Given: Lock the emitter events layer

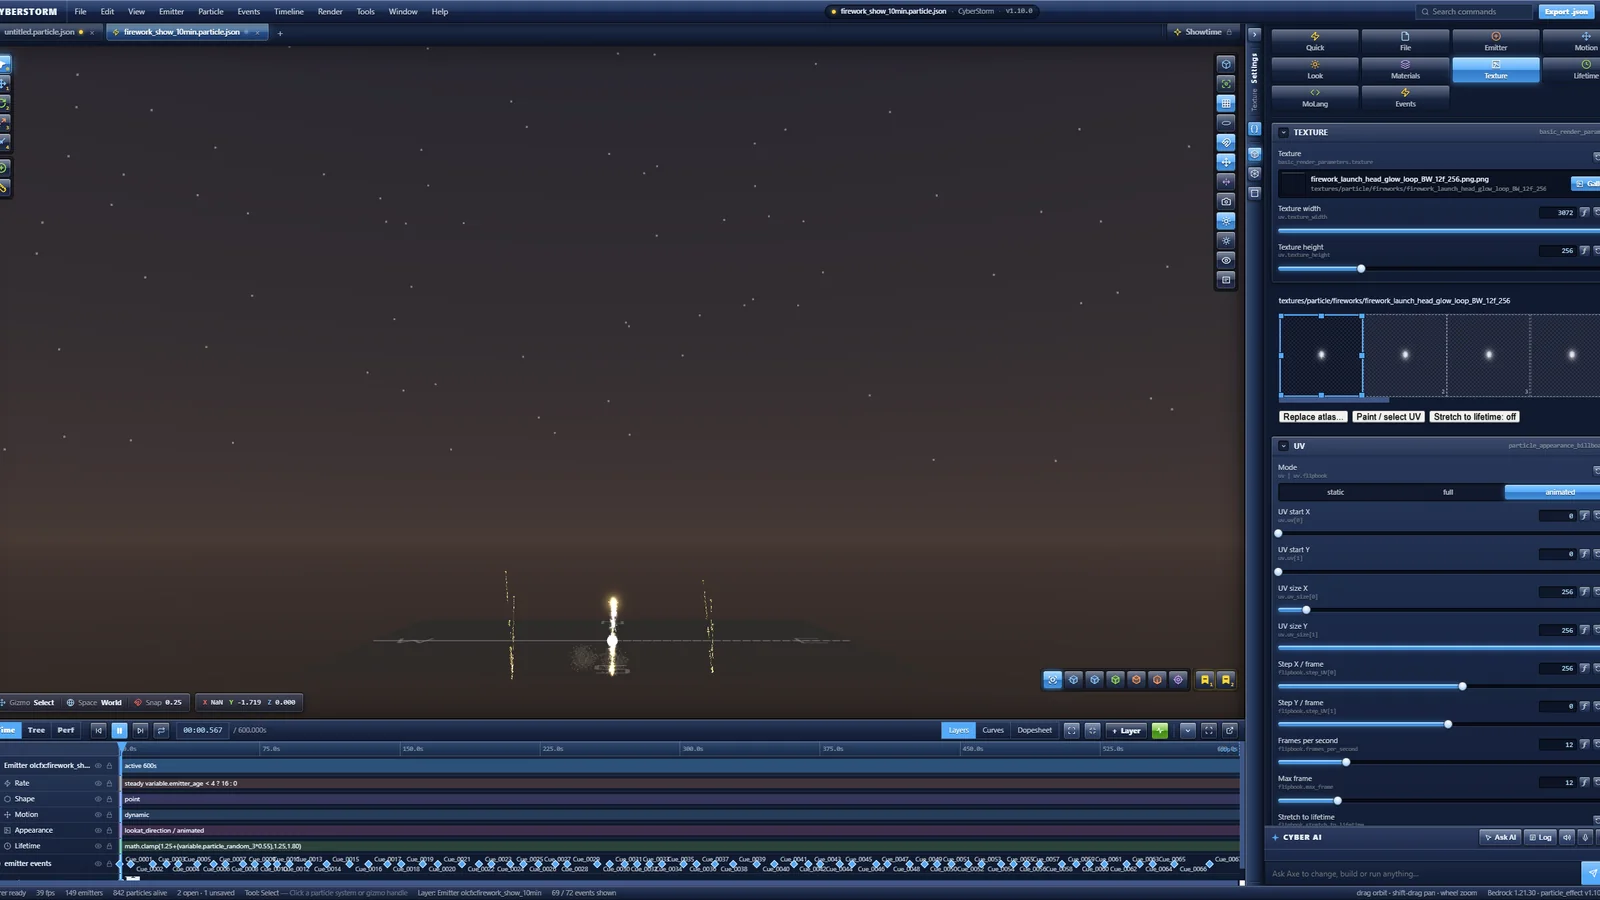Looking at the screenshot, I should (x=109, y=863).
